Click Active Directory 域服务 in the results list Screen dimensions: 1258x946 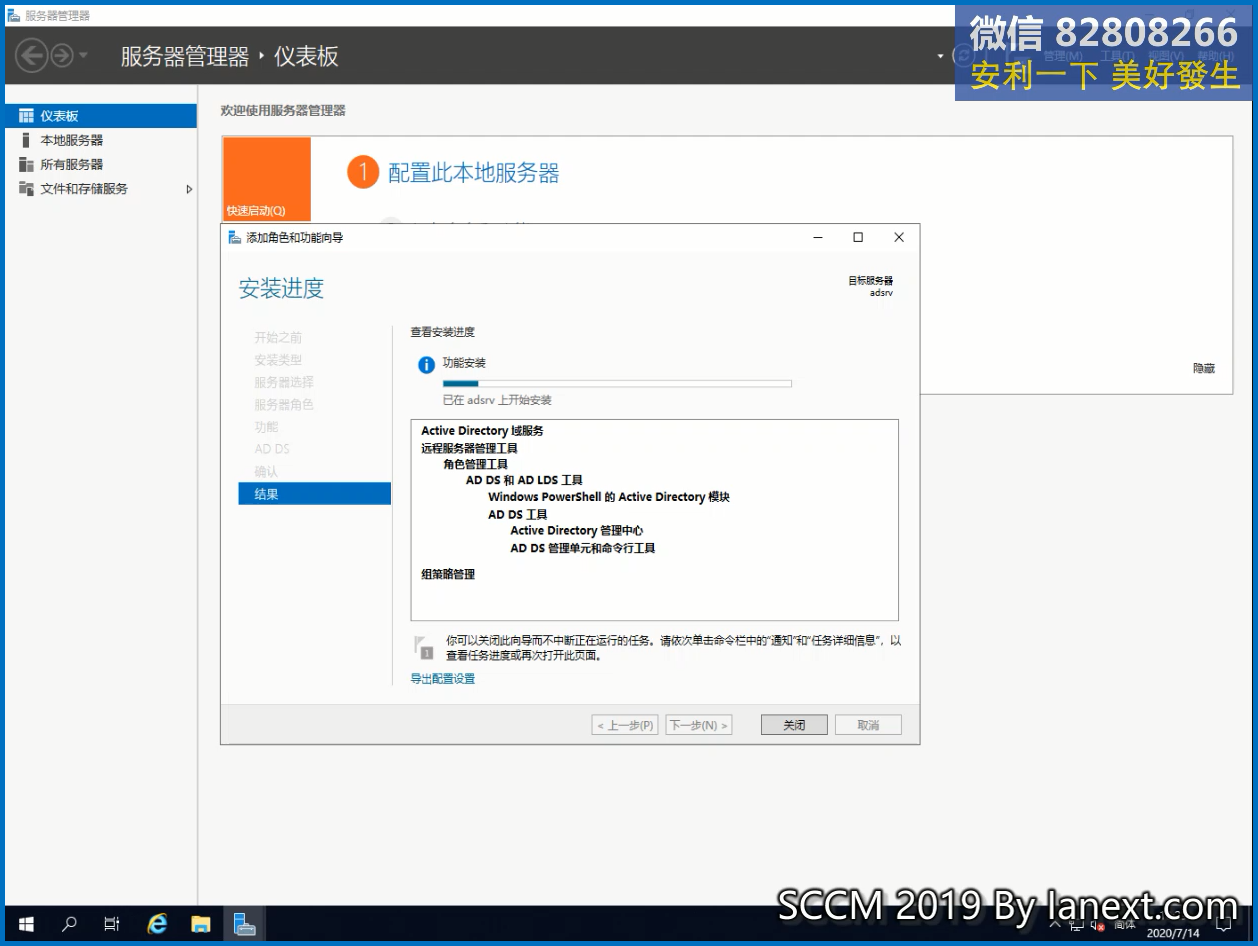click(482, 431)
